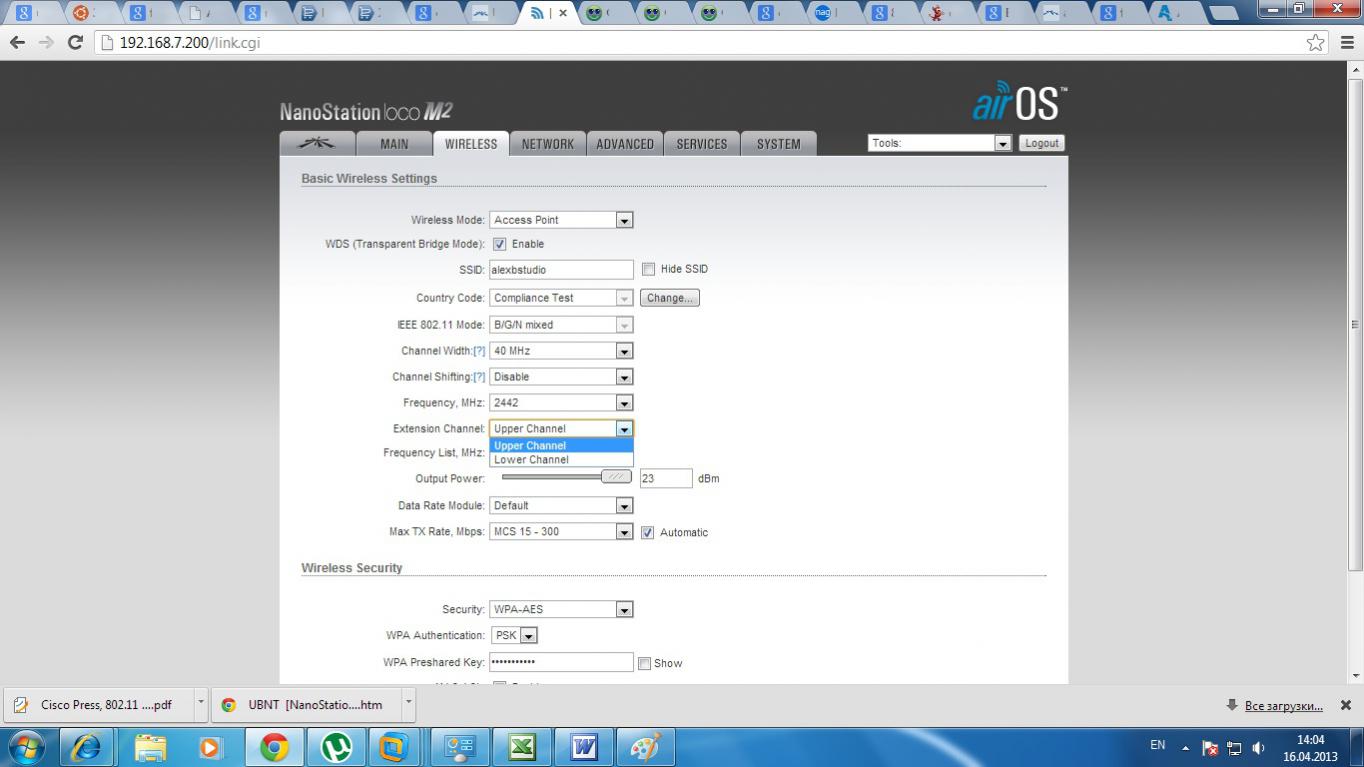Select Upper Channel option in list
The image size is (1364, 767).
(561, 446)
